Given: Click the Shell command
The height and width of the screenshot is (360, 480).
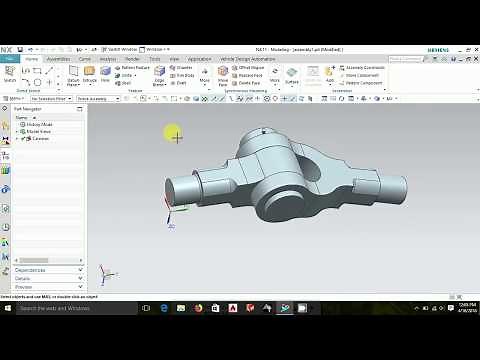Looking at the screenshot, I should coord(123,83).
